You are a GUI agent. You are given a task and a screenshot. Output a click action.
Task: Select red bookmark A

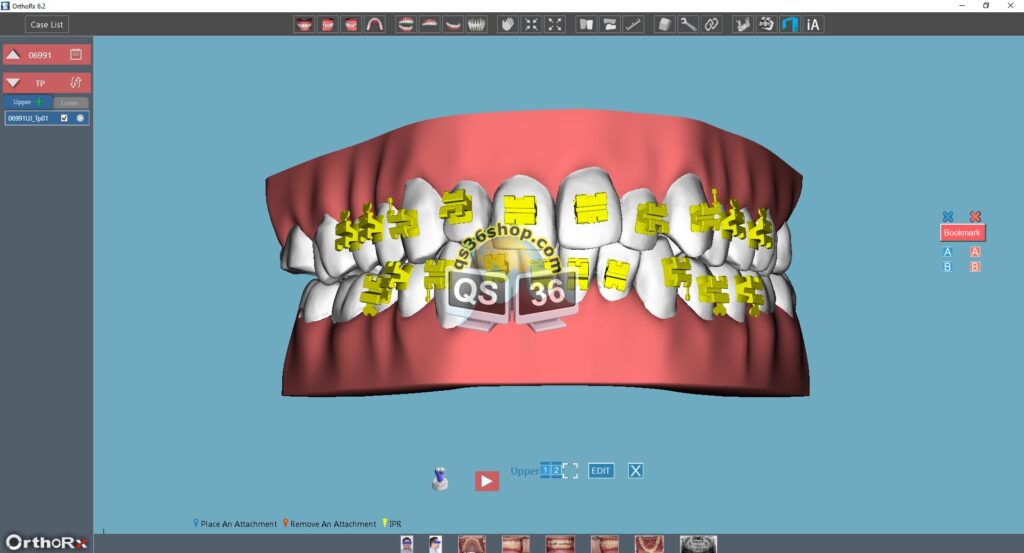[x=975, y=251]
